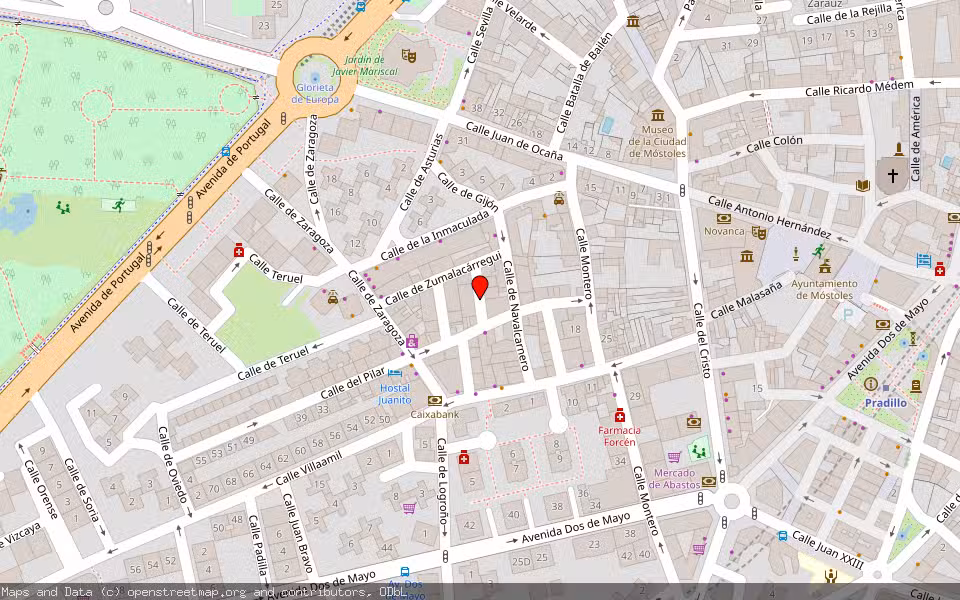Click the 'Calle de Soria' street label

tap(81, 490)
